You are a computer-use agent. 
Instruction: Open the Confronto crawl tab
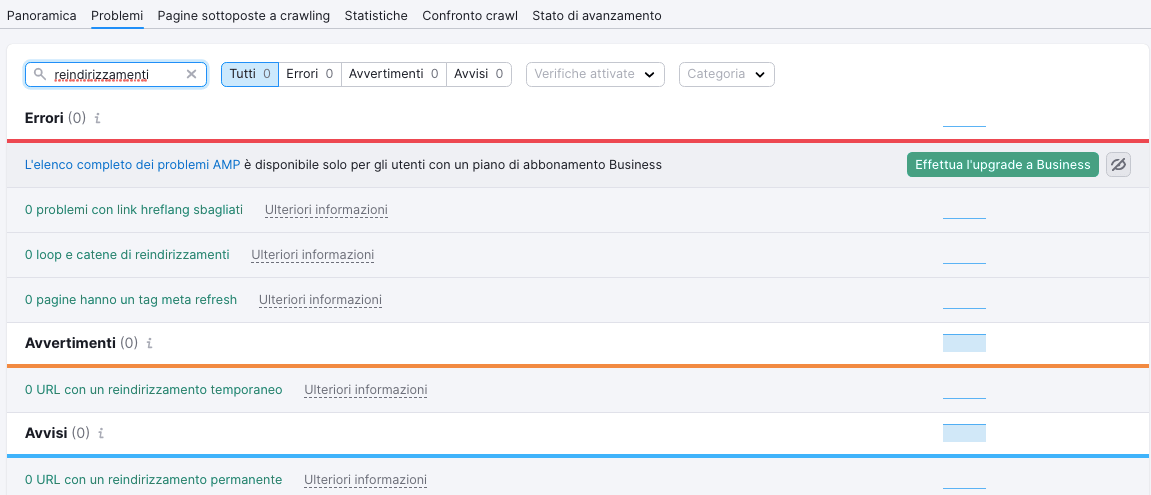[x=470, y=15]
